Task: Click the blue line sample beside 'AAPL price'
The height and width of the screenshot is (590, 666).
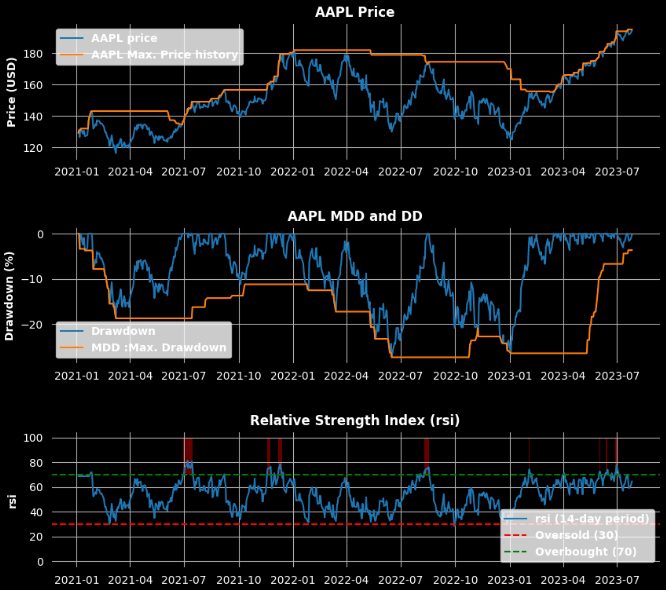Action: [x=71, y=38]
